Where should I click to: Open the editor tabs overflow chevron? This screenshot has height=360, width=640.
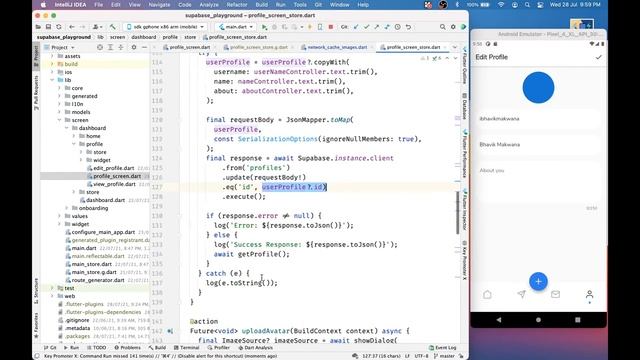coord(455,47)
